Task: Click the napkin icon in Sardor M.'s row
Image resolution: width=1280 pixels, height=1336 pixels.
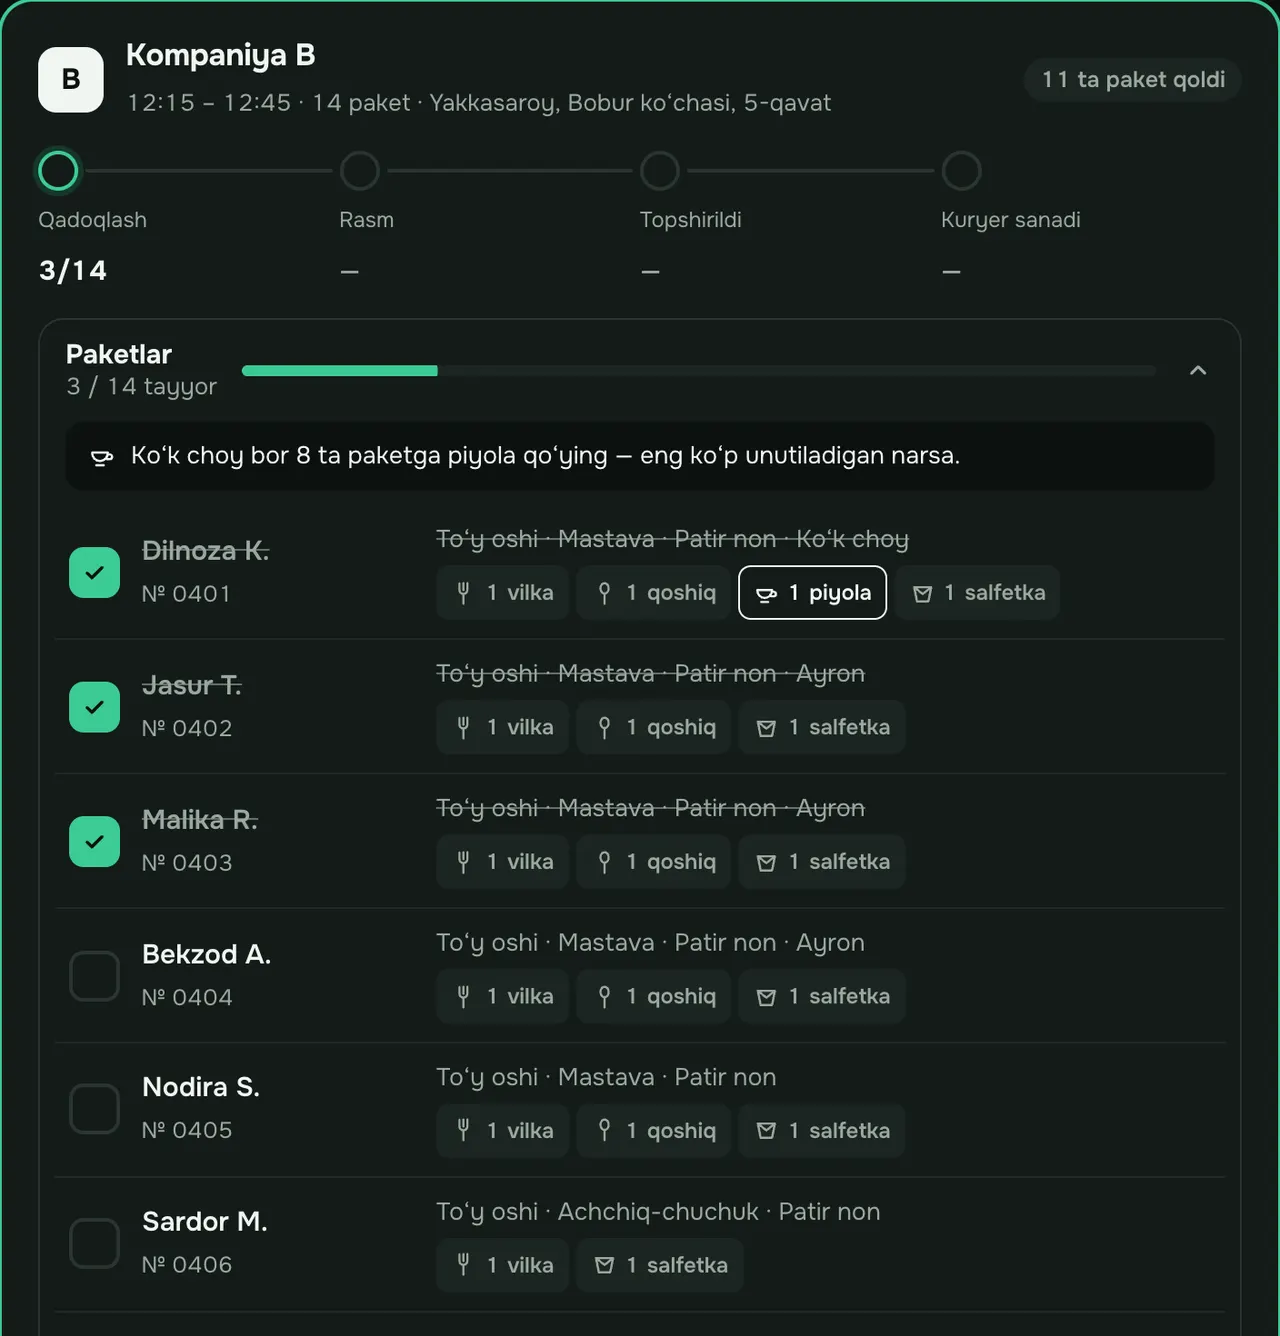Action: click(604, 1266)
